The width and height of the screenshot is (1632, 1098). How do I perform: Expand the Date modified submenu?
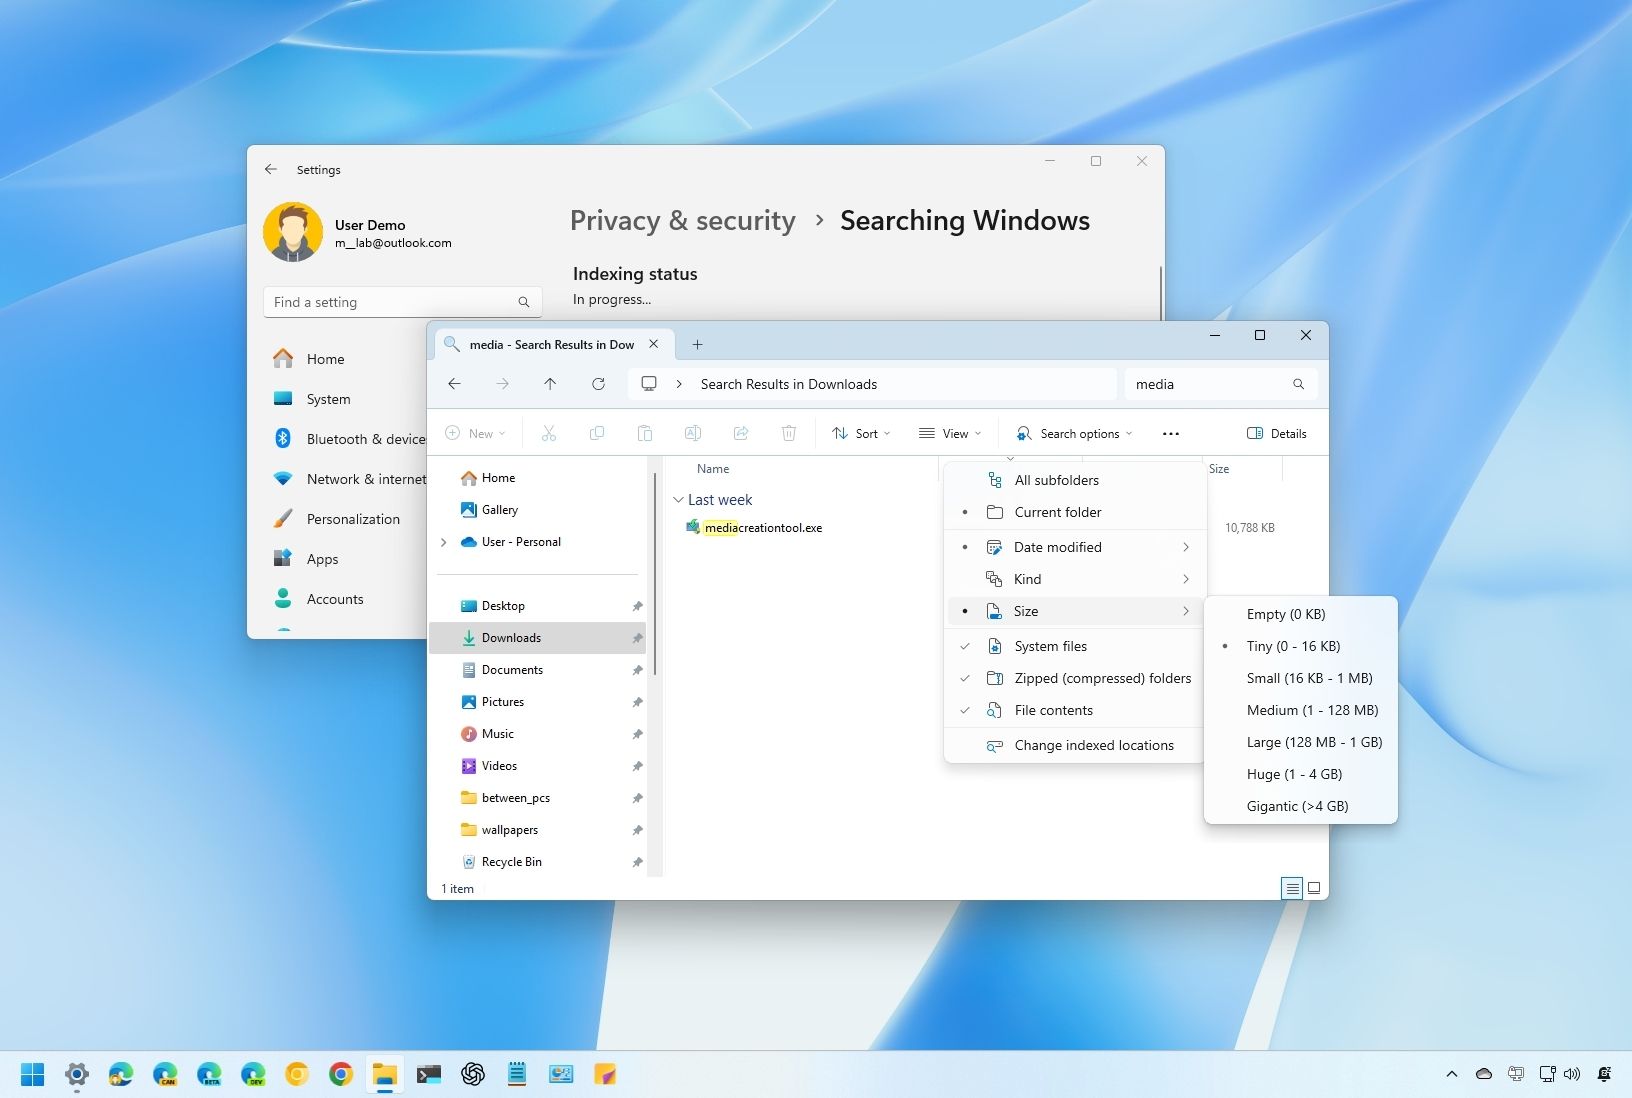[x=1057, y=547]
